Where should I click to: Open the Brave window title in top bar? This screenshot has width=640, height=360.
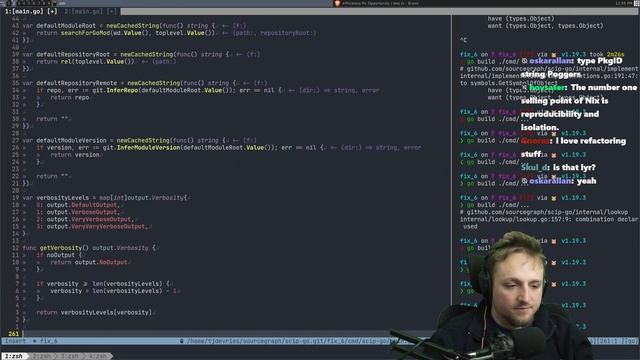(x=380, y=3)
